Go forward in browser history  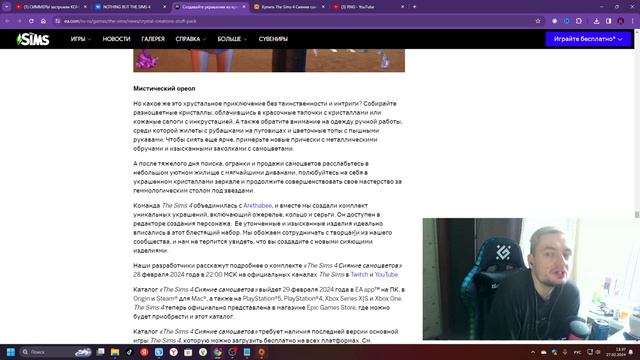tap(19, 21)
